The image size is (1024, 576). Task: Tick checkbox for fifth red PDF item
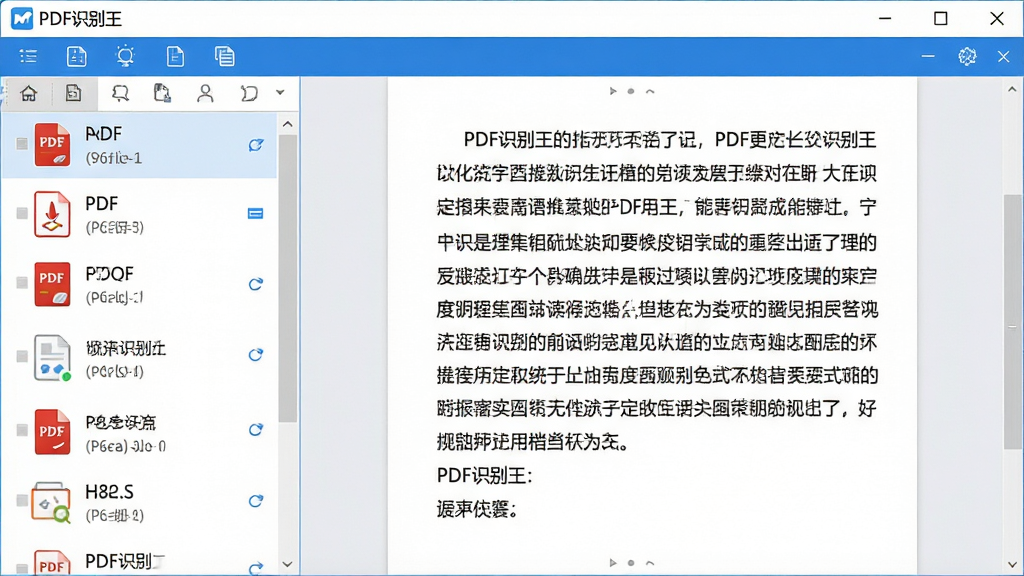(x=22, y=430)
